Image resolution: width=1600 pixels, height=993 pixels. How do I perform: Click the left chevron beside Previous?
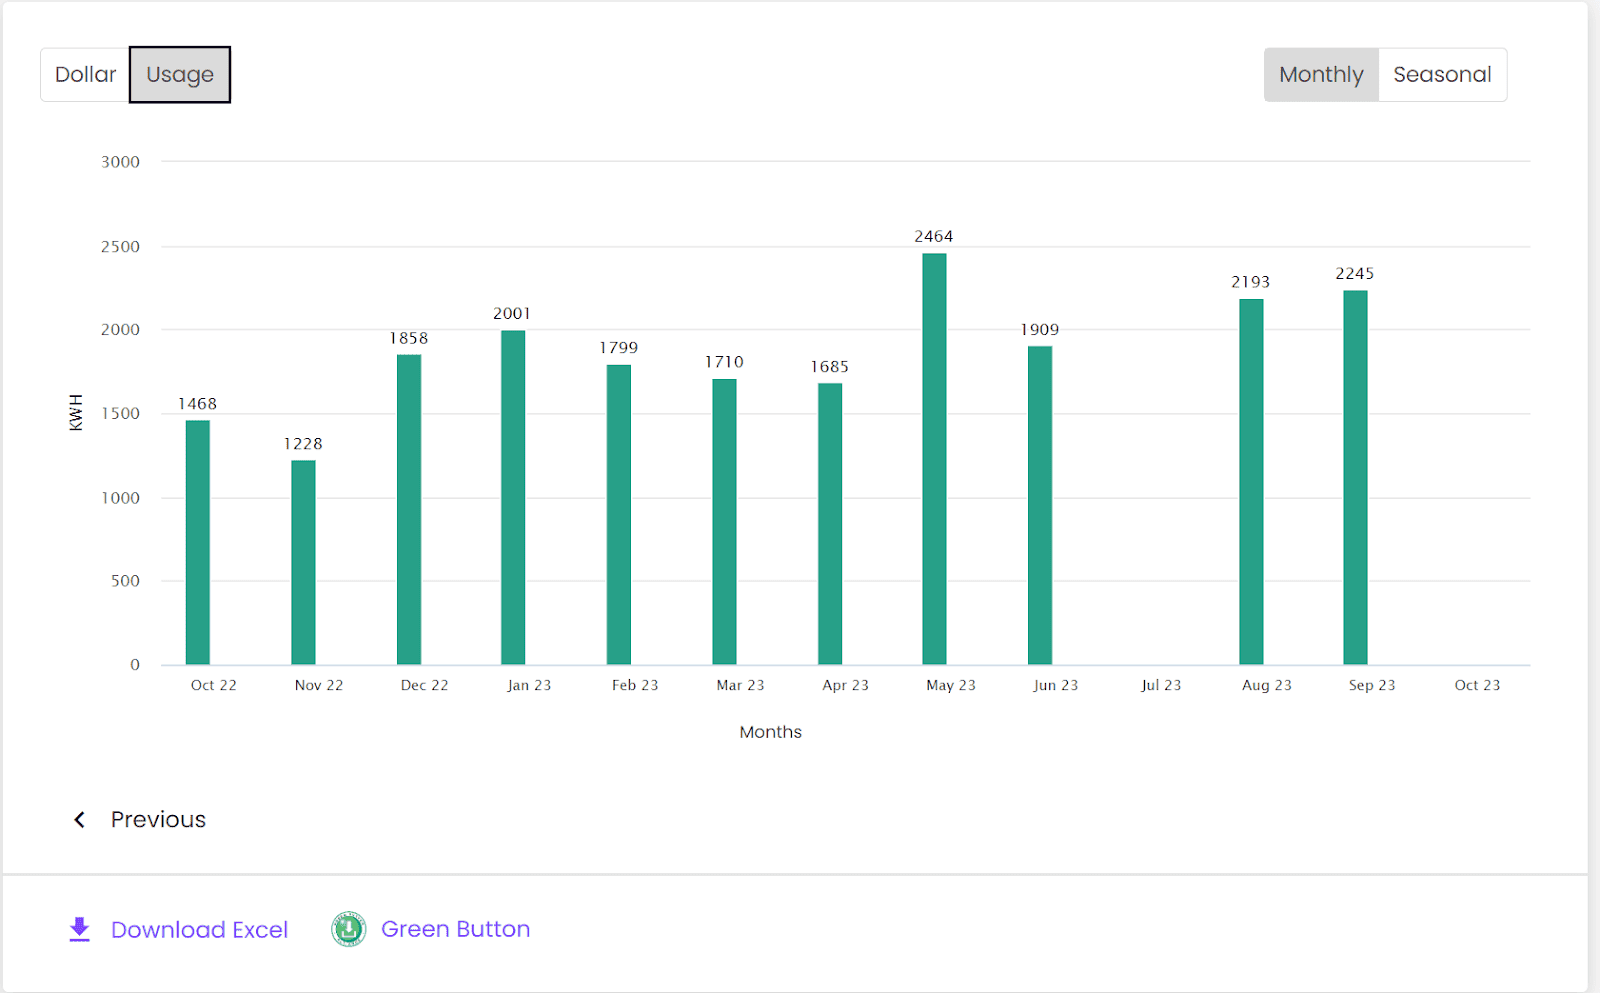click(x=80, y=820)
